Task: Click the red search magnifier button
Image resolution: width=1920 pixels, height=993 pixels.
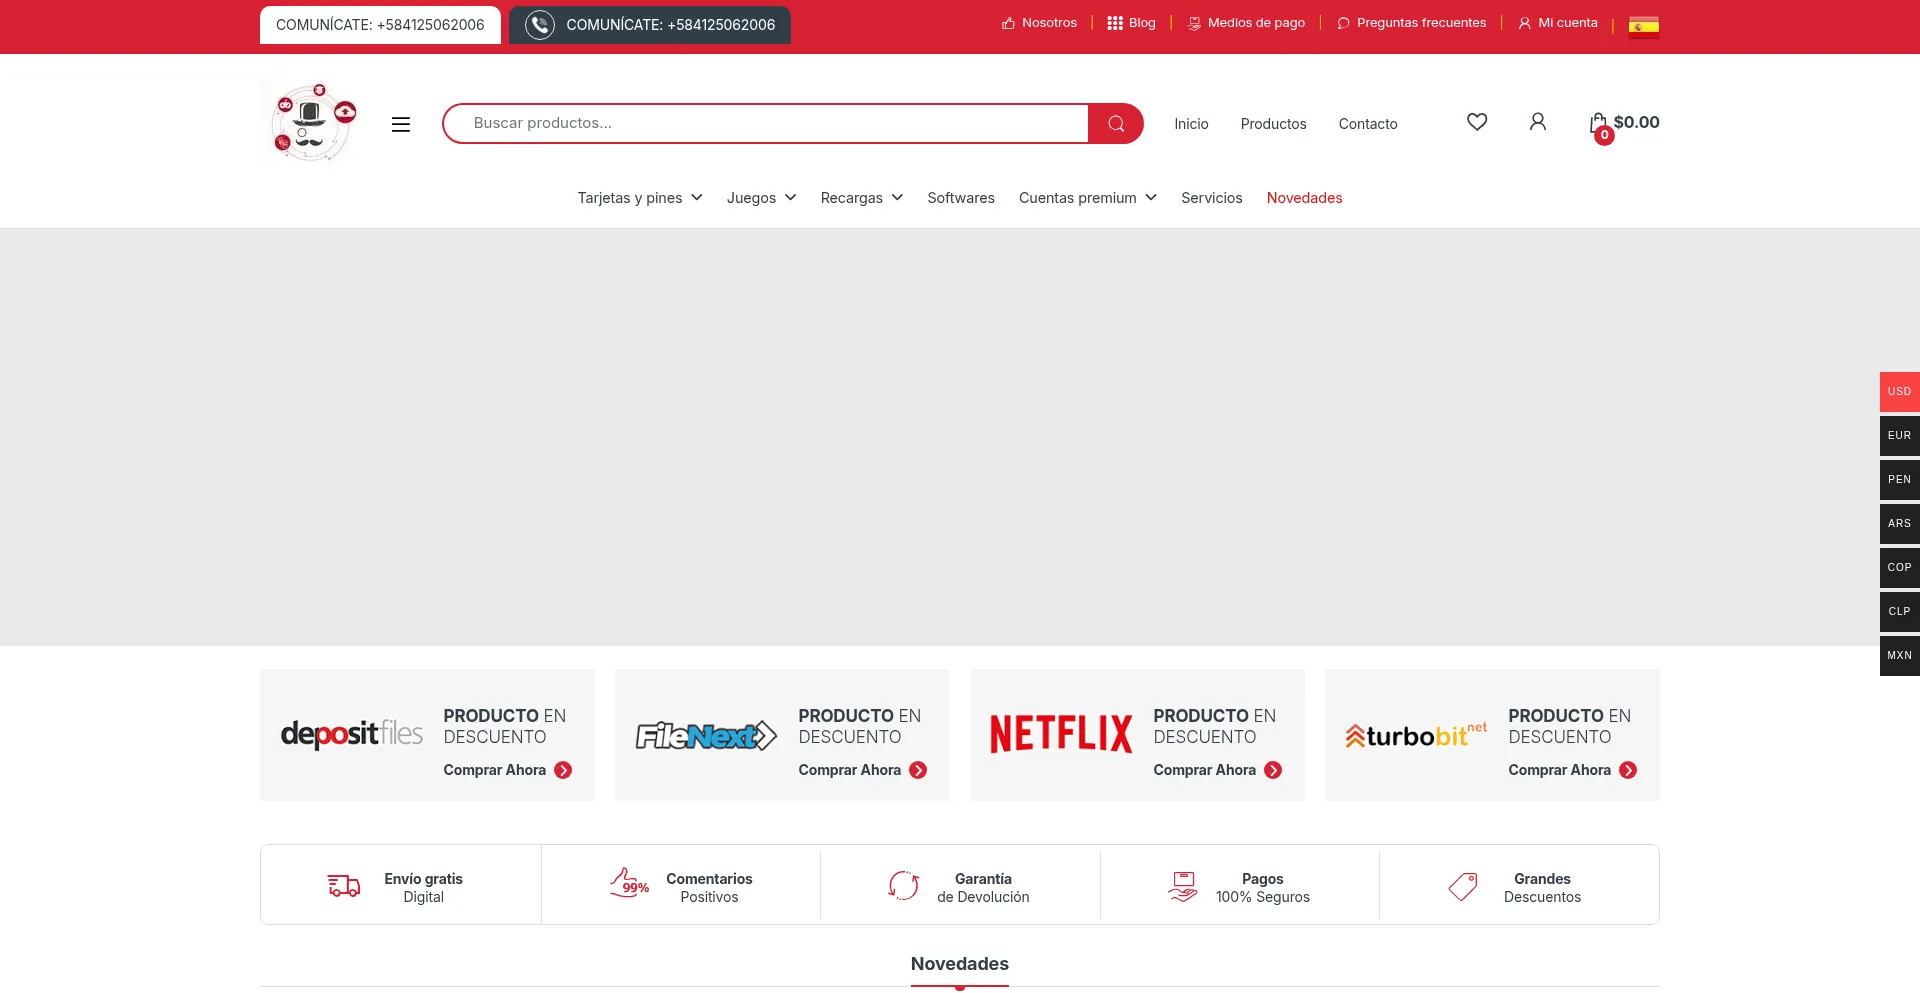Action: click(x=1116, y=124)
